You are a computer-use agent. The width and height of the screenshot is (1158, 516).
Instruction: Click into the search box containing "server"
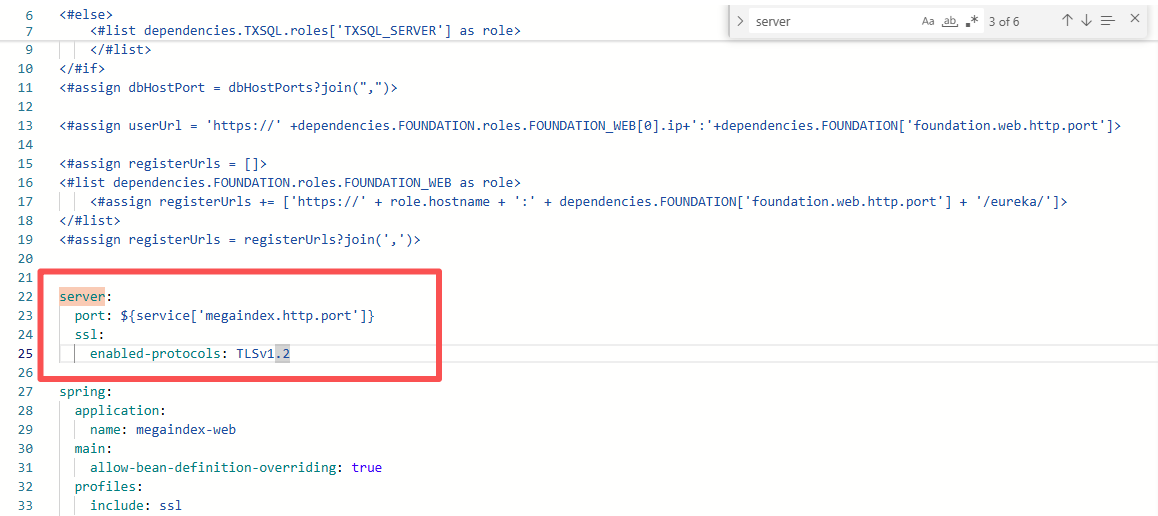(x=835, y=21)
